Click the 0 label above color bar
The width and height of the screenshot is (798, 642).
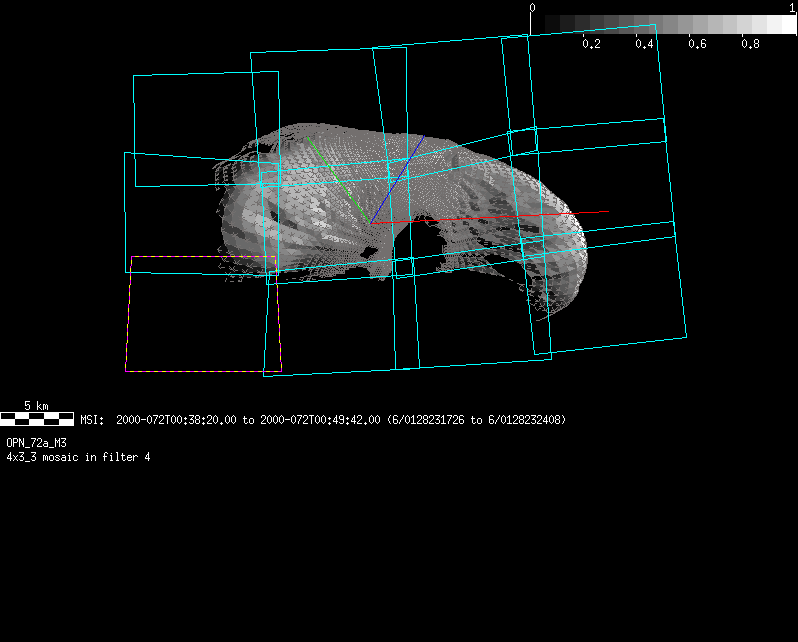tap(533, 7)
